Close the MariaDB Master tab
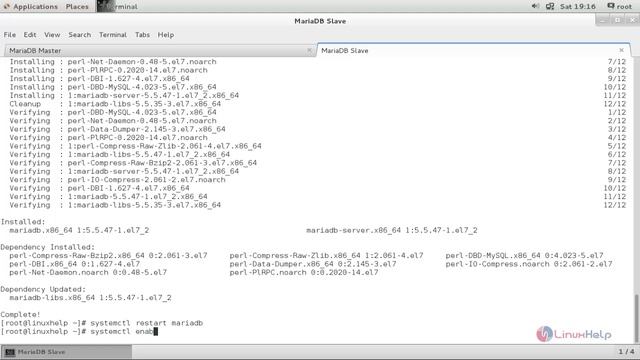 (309, 50)
